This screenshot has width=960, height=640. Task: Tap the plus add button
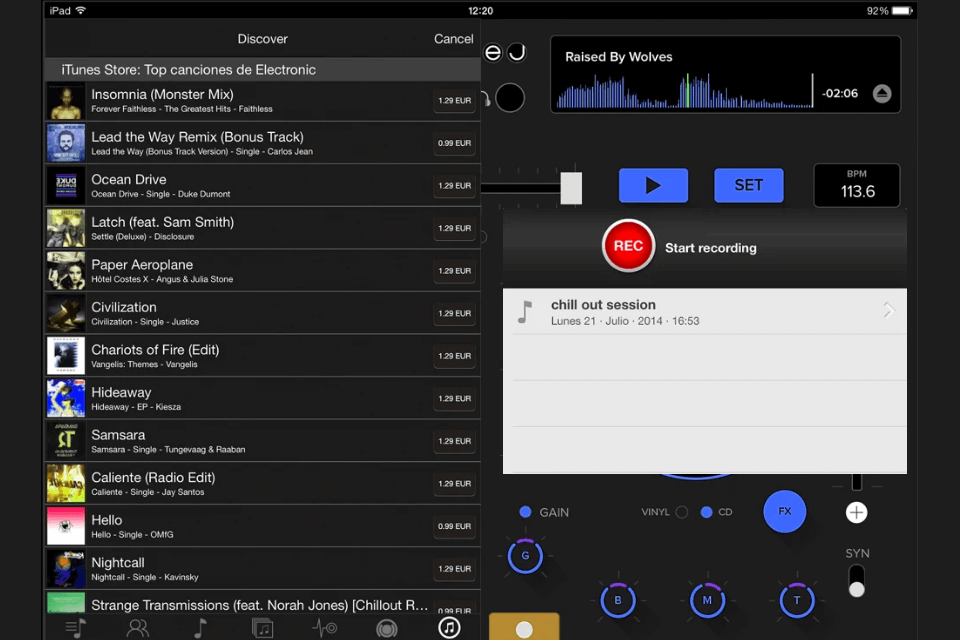point(856,512)
